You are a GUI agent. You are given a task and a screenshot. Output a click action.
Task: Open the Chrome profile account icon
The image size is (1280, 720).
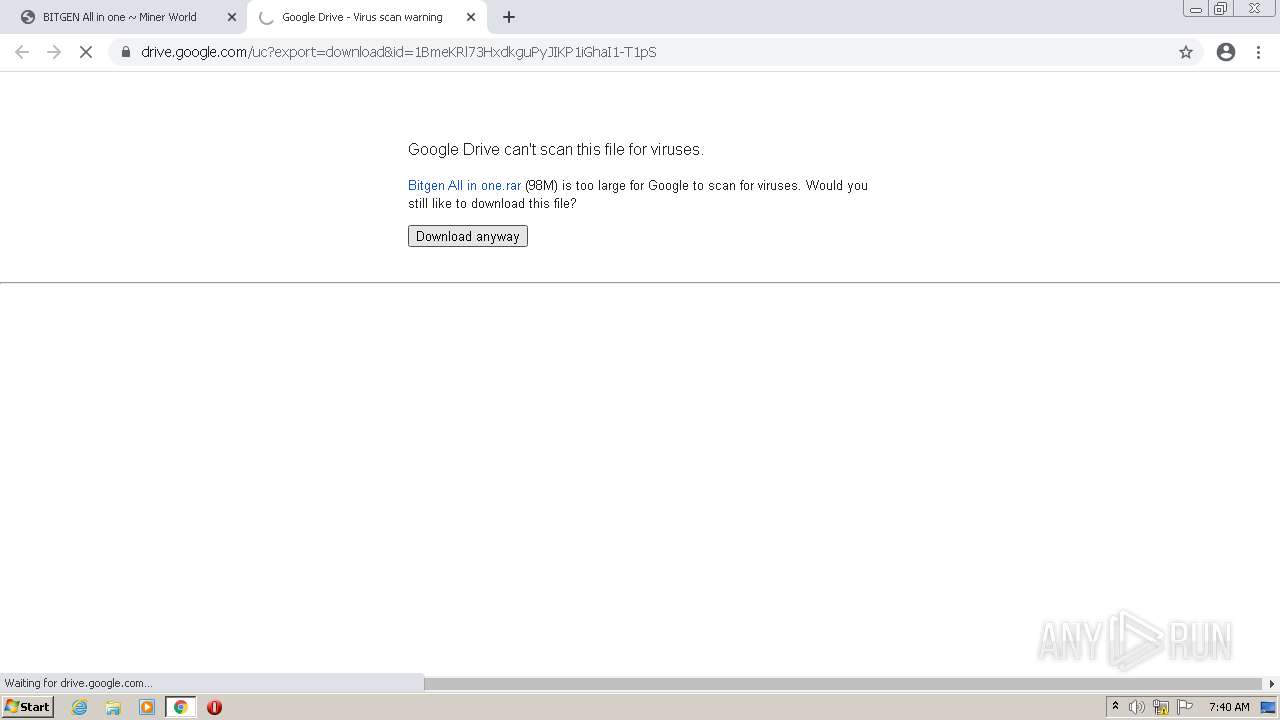(x=1226, y=52)
